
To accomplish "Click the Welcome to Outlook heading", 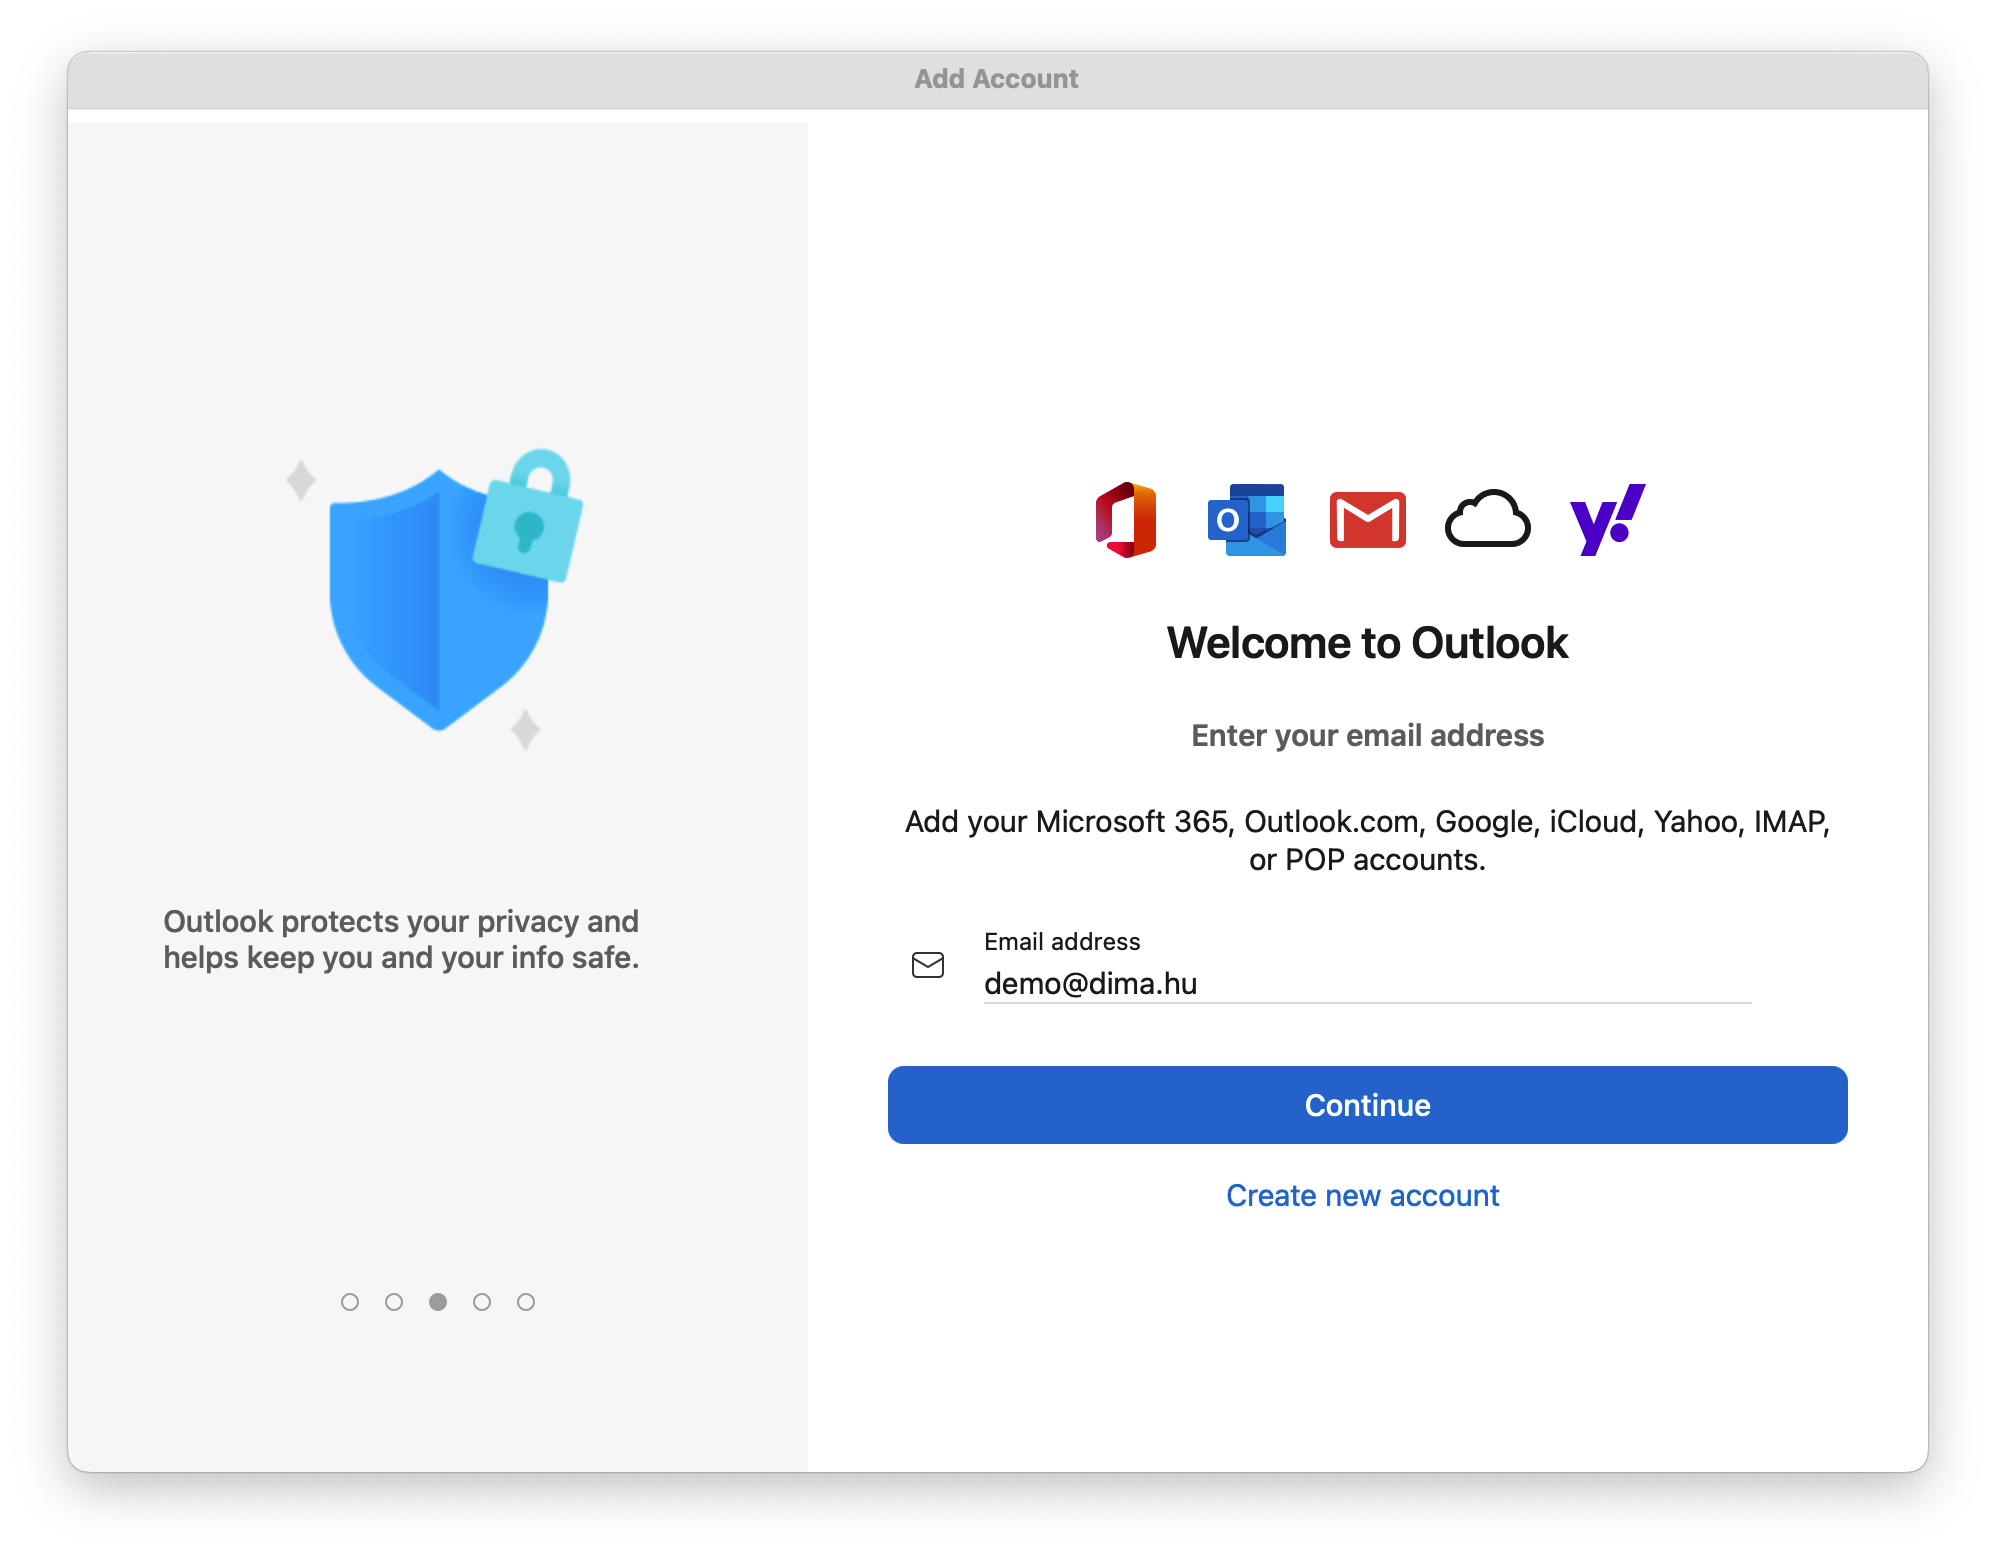I will click(1367, 643).
